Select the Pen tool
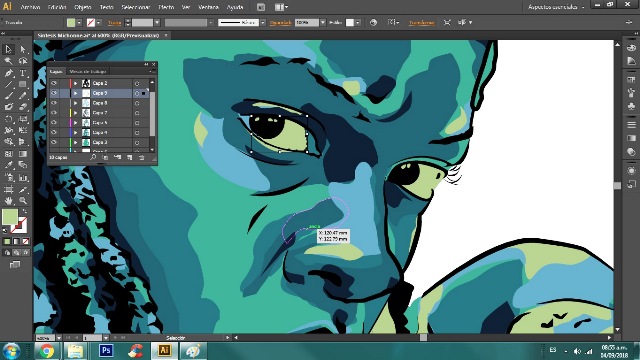The height and width of the screenshot is (360, 640). 8,73
